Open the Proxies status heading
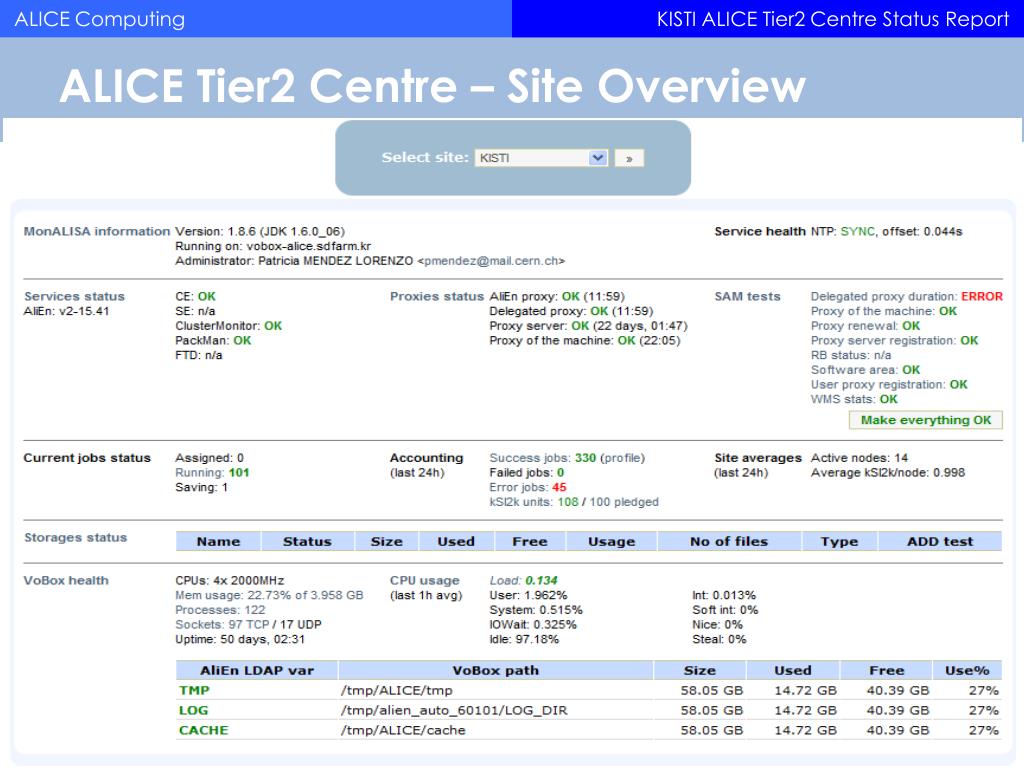 coord(437,296)
